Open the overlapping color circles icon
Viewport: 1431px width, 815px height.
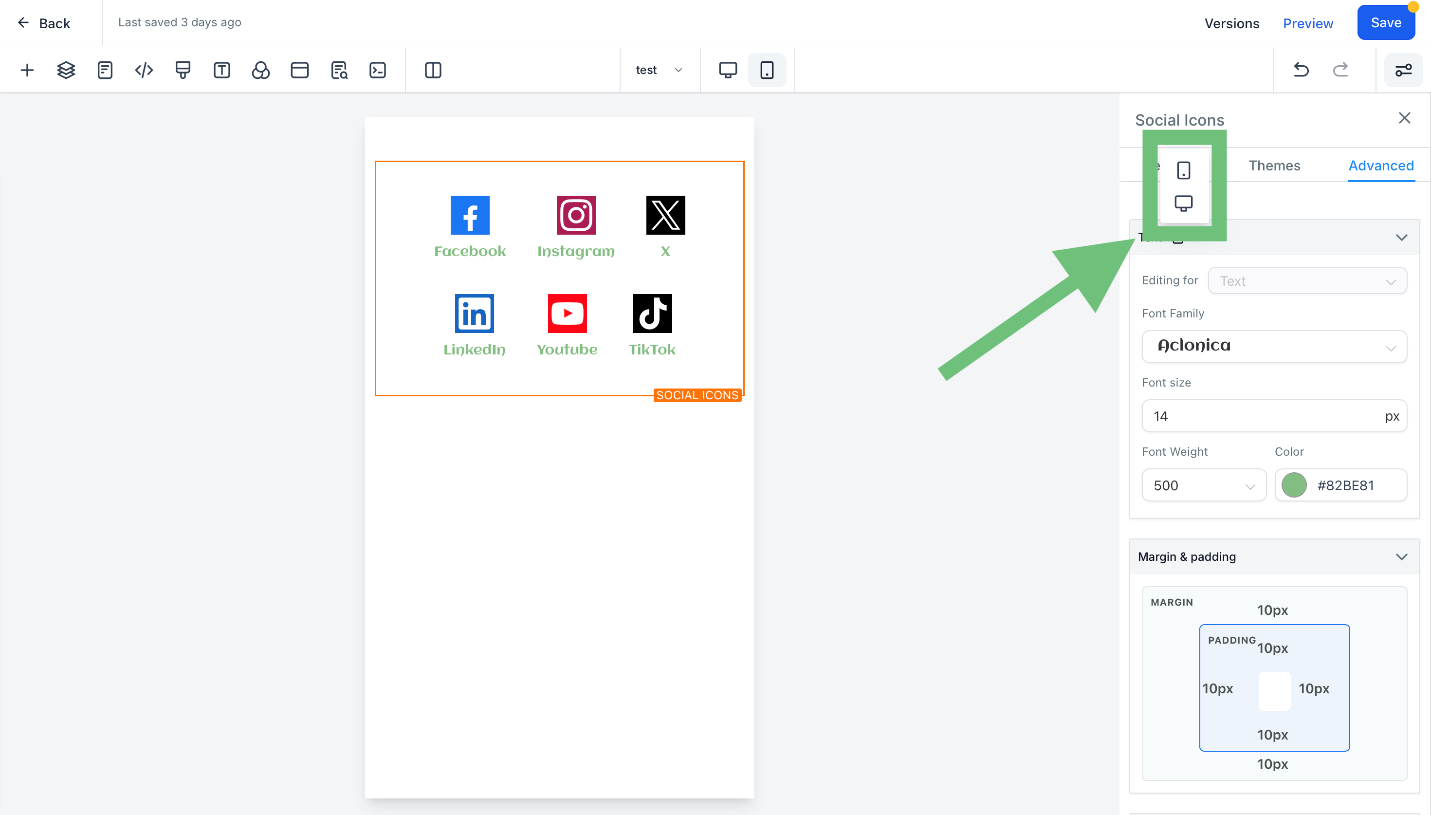pyautogui.click(x=261, y=70)
